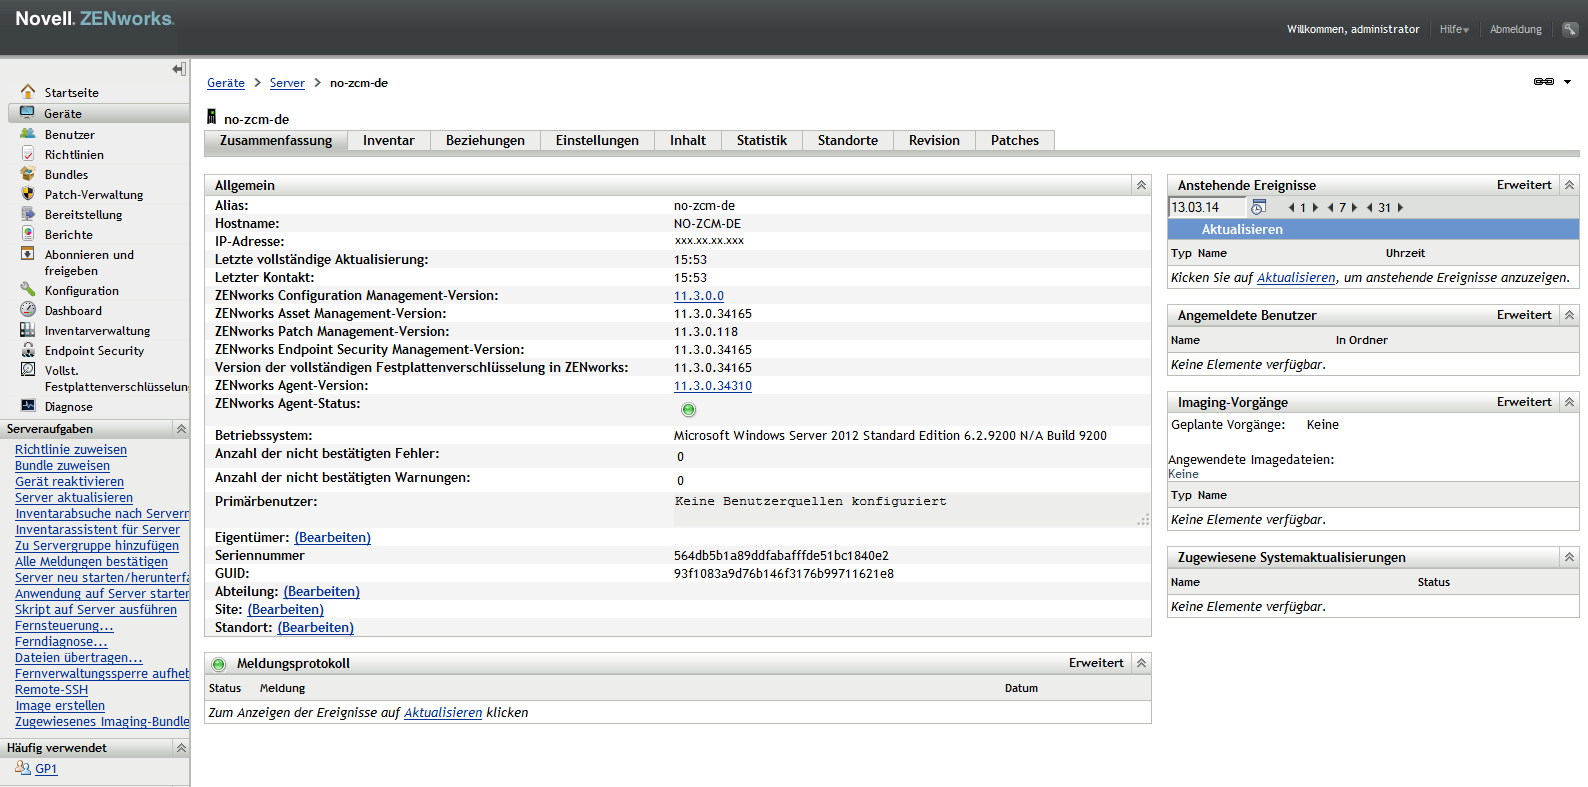Collapse the Serveraufgaben section
This screenshot has height=787, width=1588.
coord(181,429)
